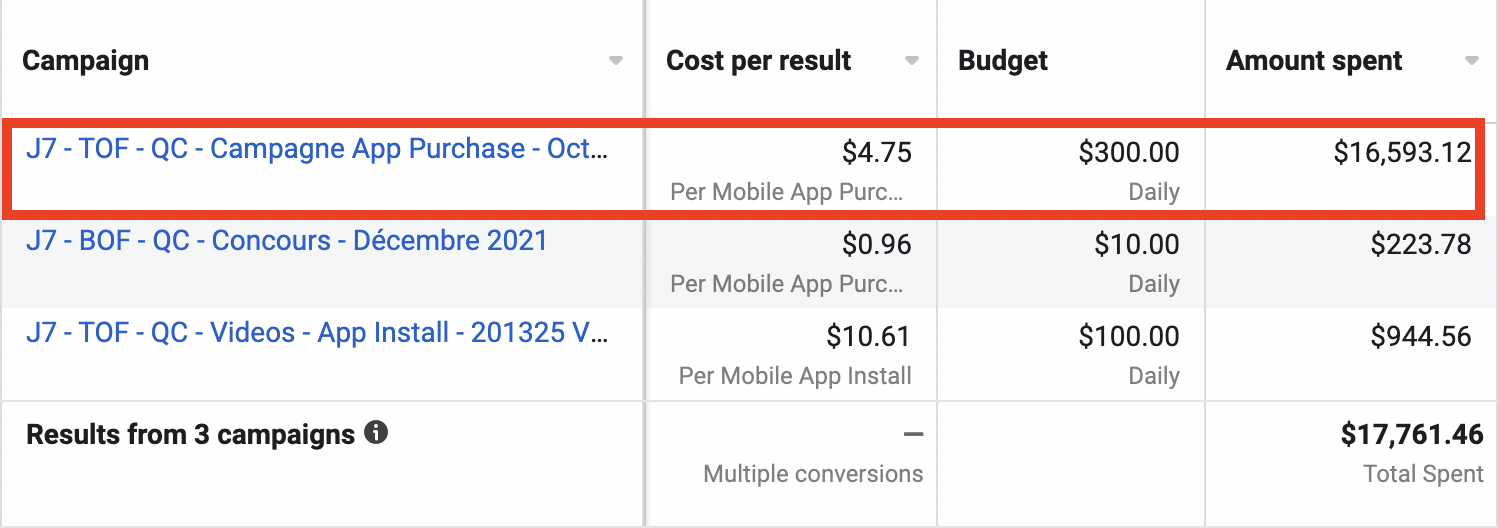
Task: Click the $4.75 cost per result value
Action: 876,153
